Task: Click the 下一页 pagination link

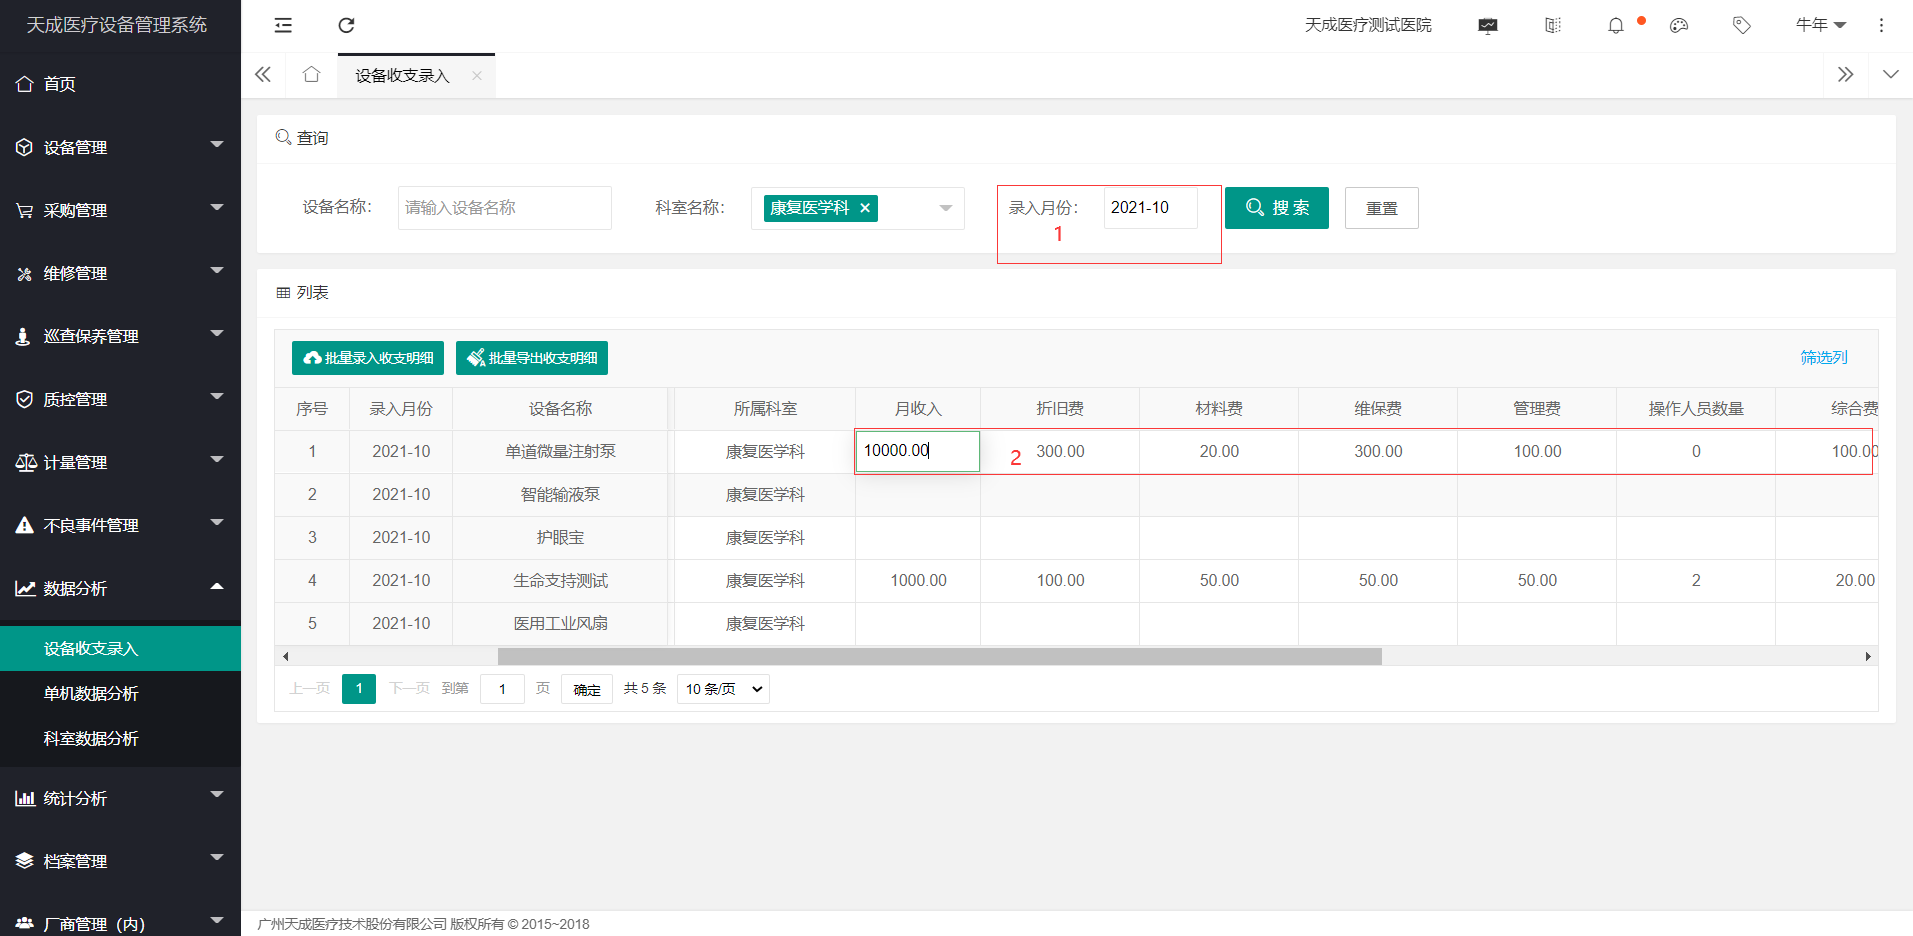Action: click(409, 689)
